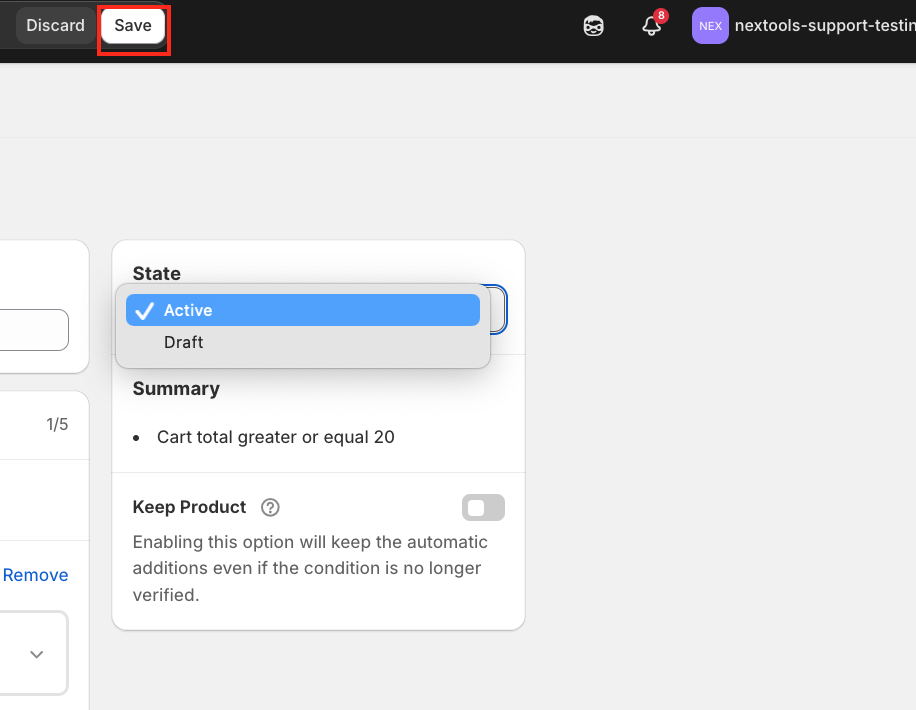Screen dimensions: 916x710
Task: Toggle the Keep Product switch
Action: point(483,507)
